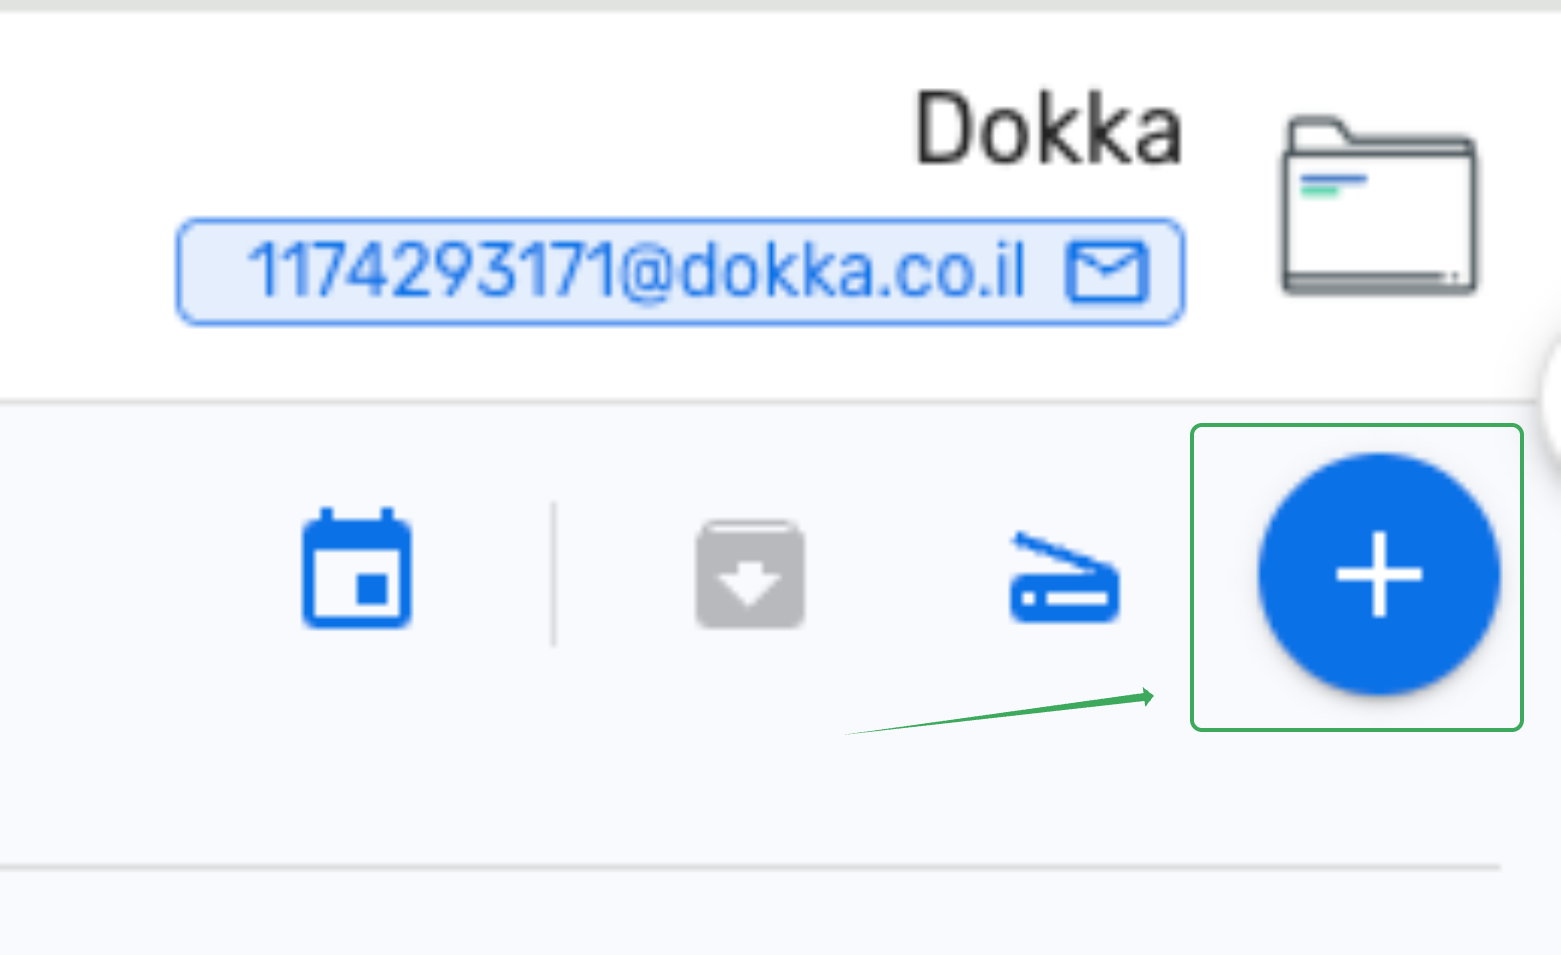
Task: Start scanning with the scanner toolbar icon
Action: point(1064,577)
